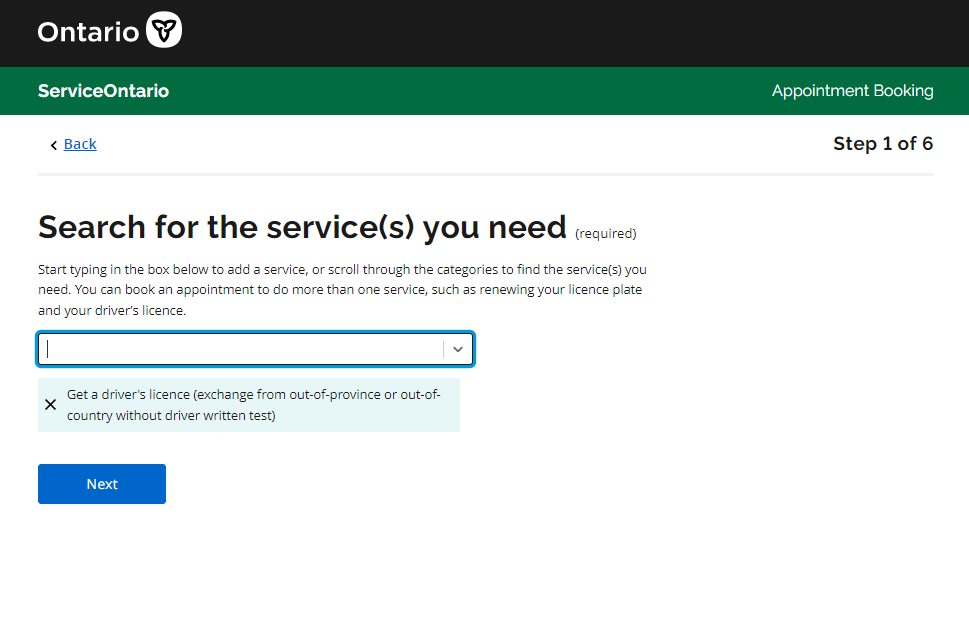
Task: Click the '(required)' label text
Action: [606, 234]
